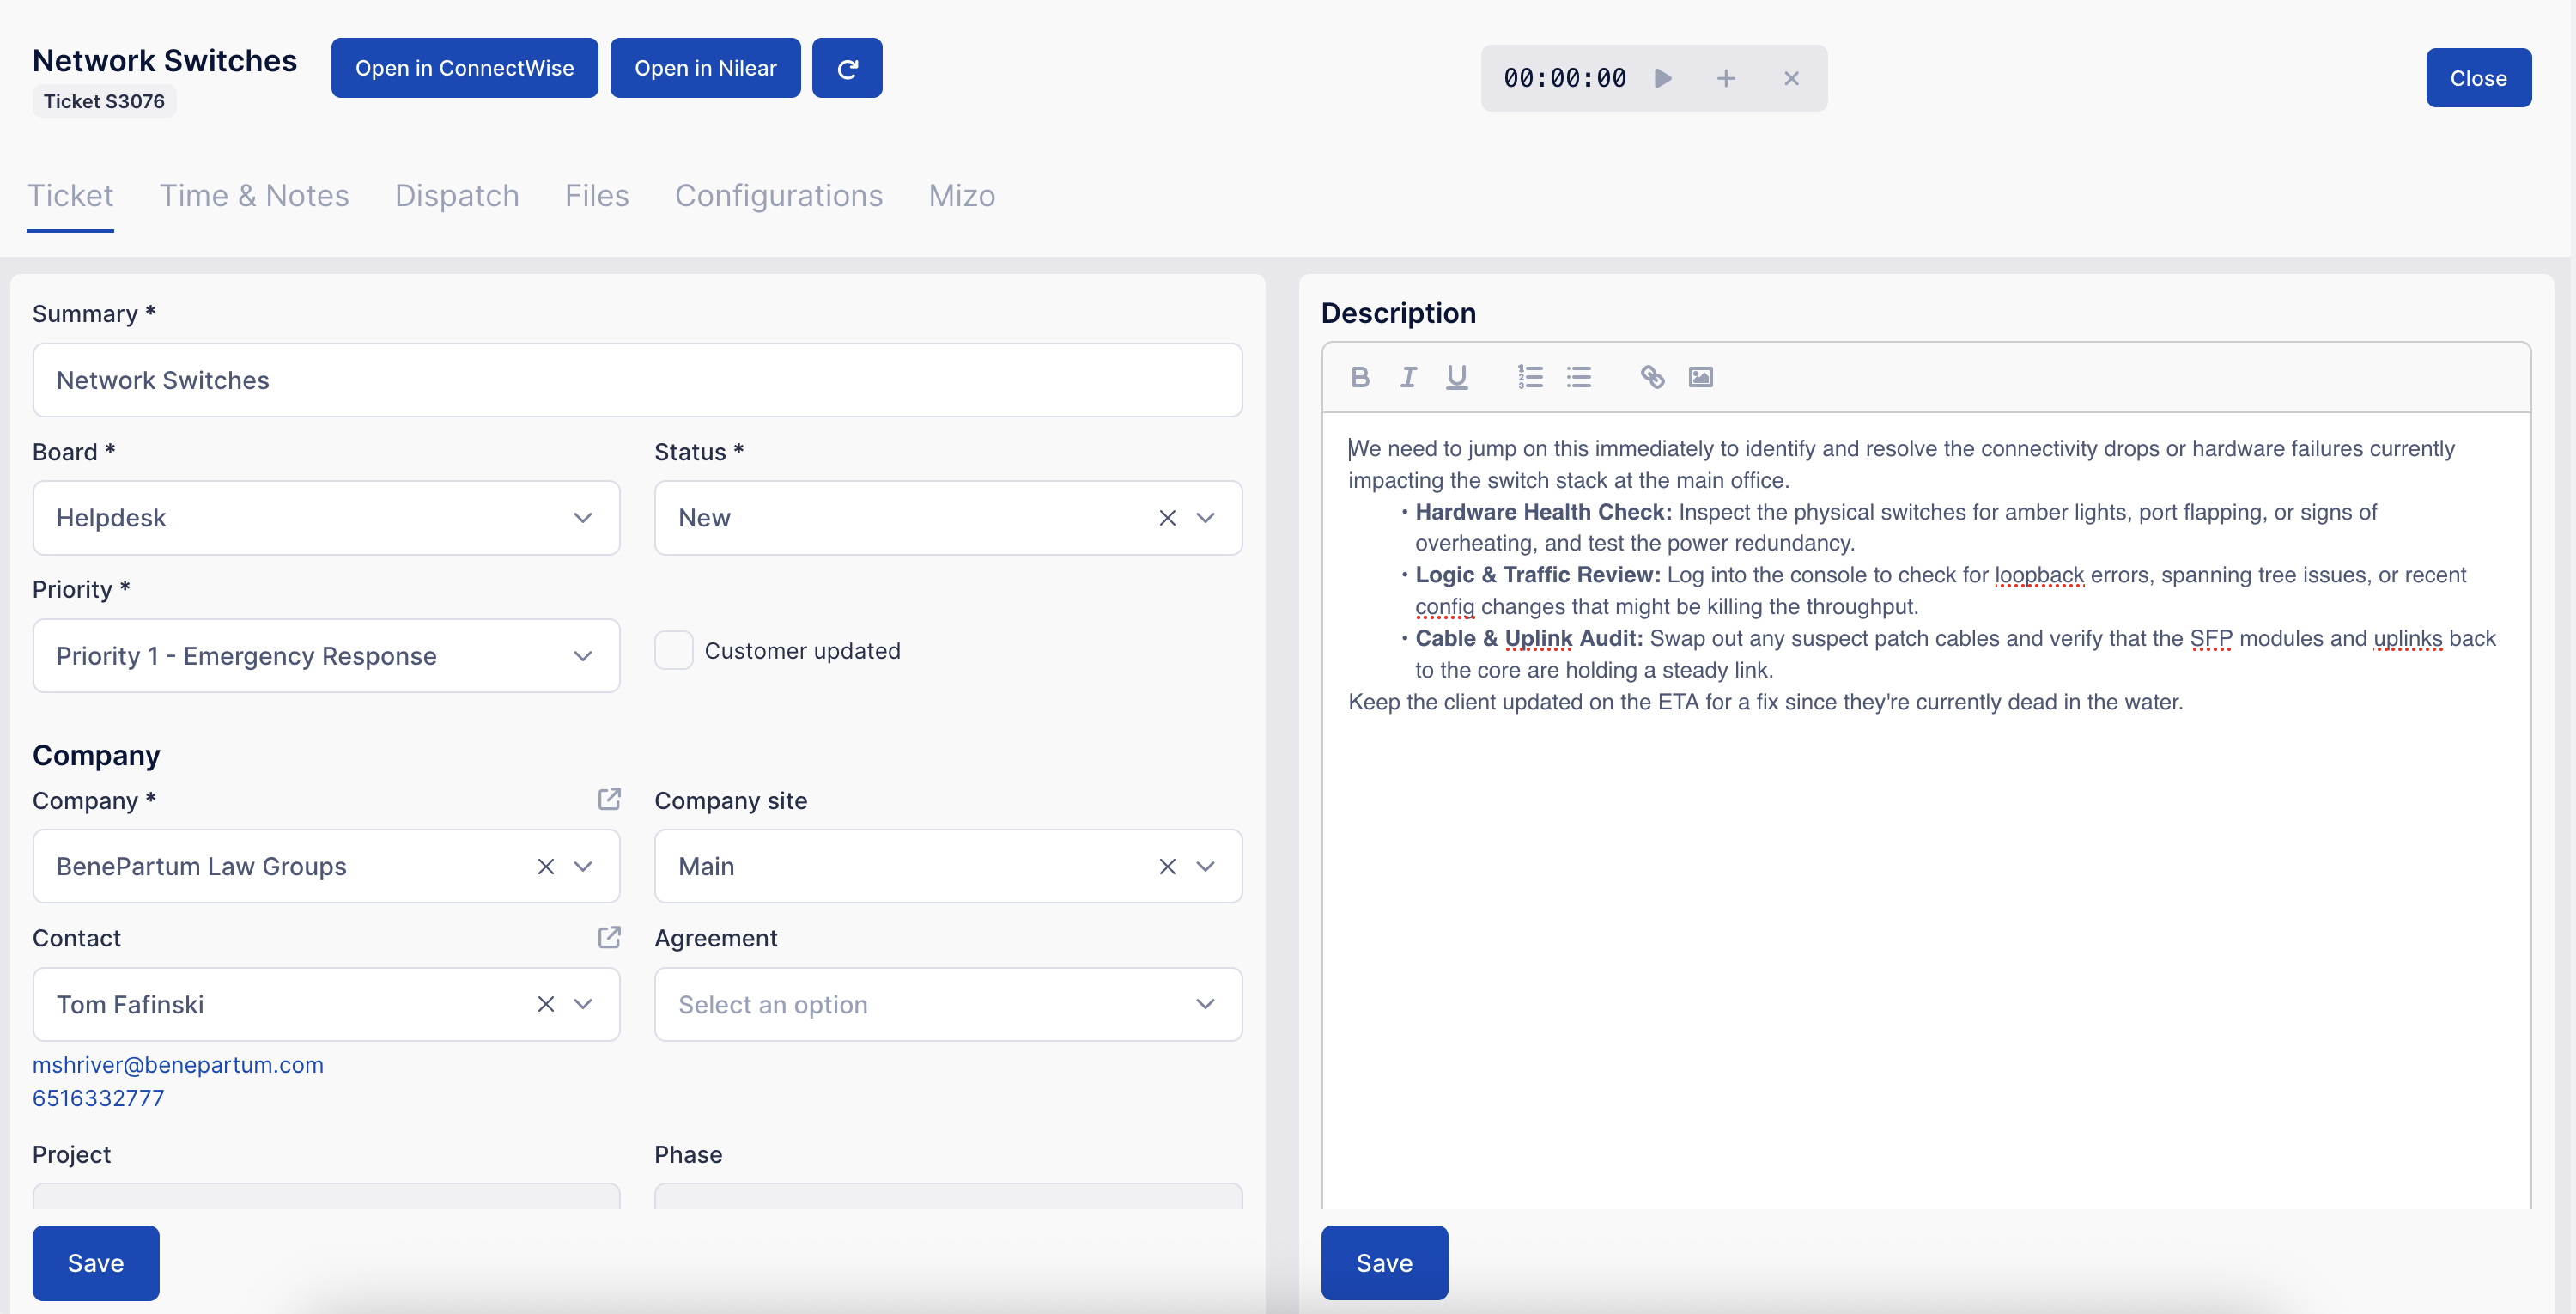
Task: Click Open in Nilear button
Action: click(705, 68)
